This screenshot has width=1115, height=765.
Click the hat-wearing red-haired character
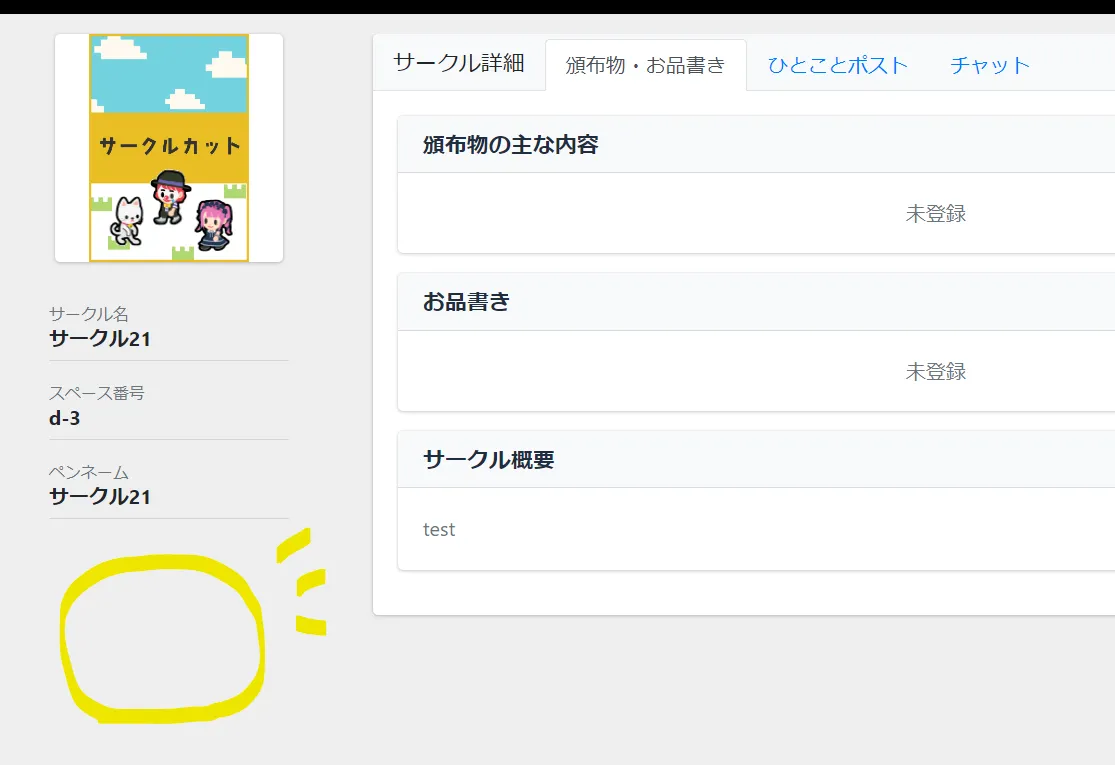click(x=170, y=197)
